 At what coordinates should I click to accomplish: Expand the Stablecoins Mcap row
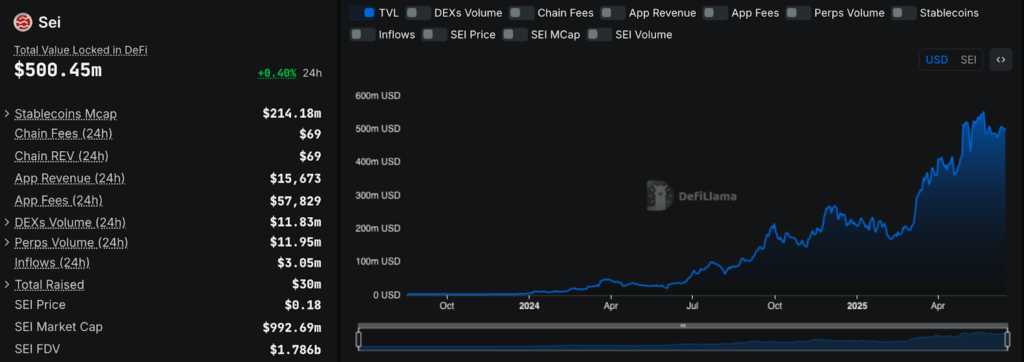click(x=7, y=114)
